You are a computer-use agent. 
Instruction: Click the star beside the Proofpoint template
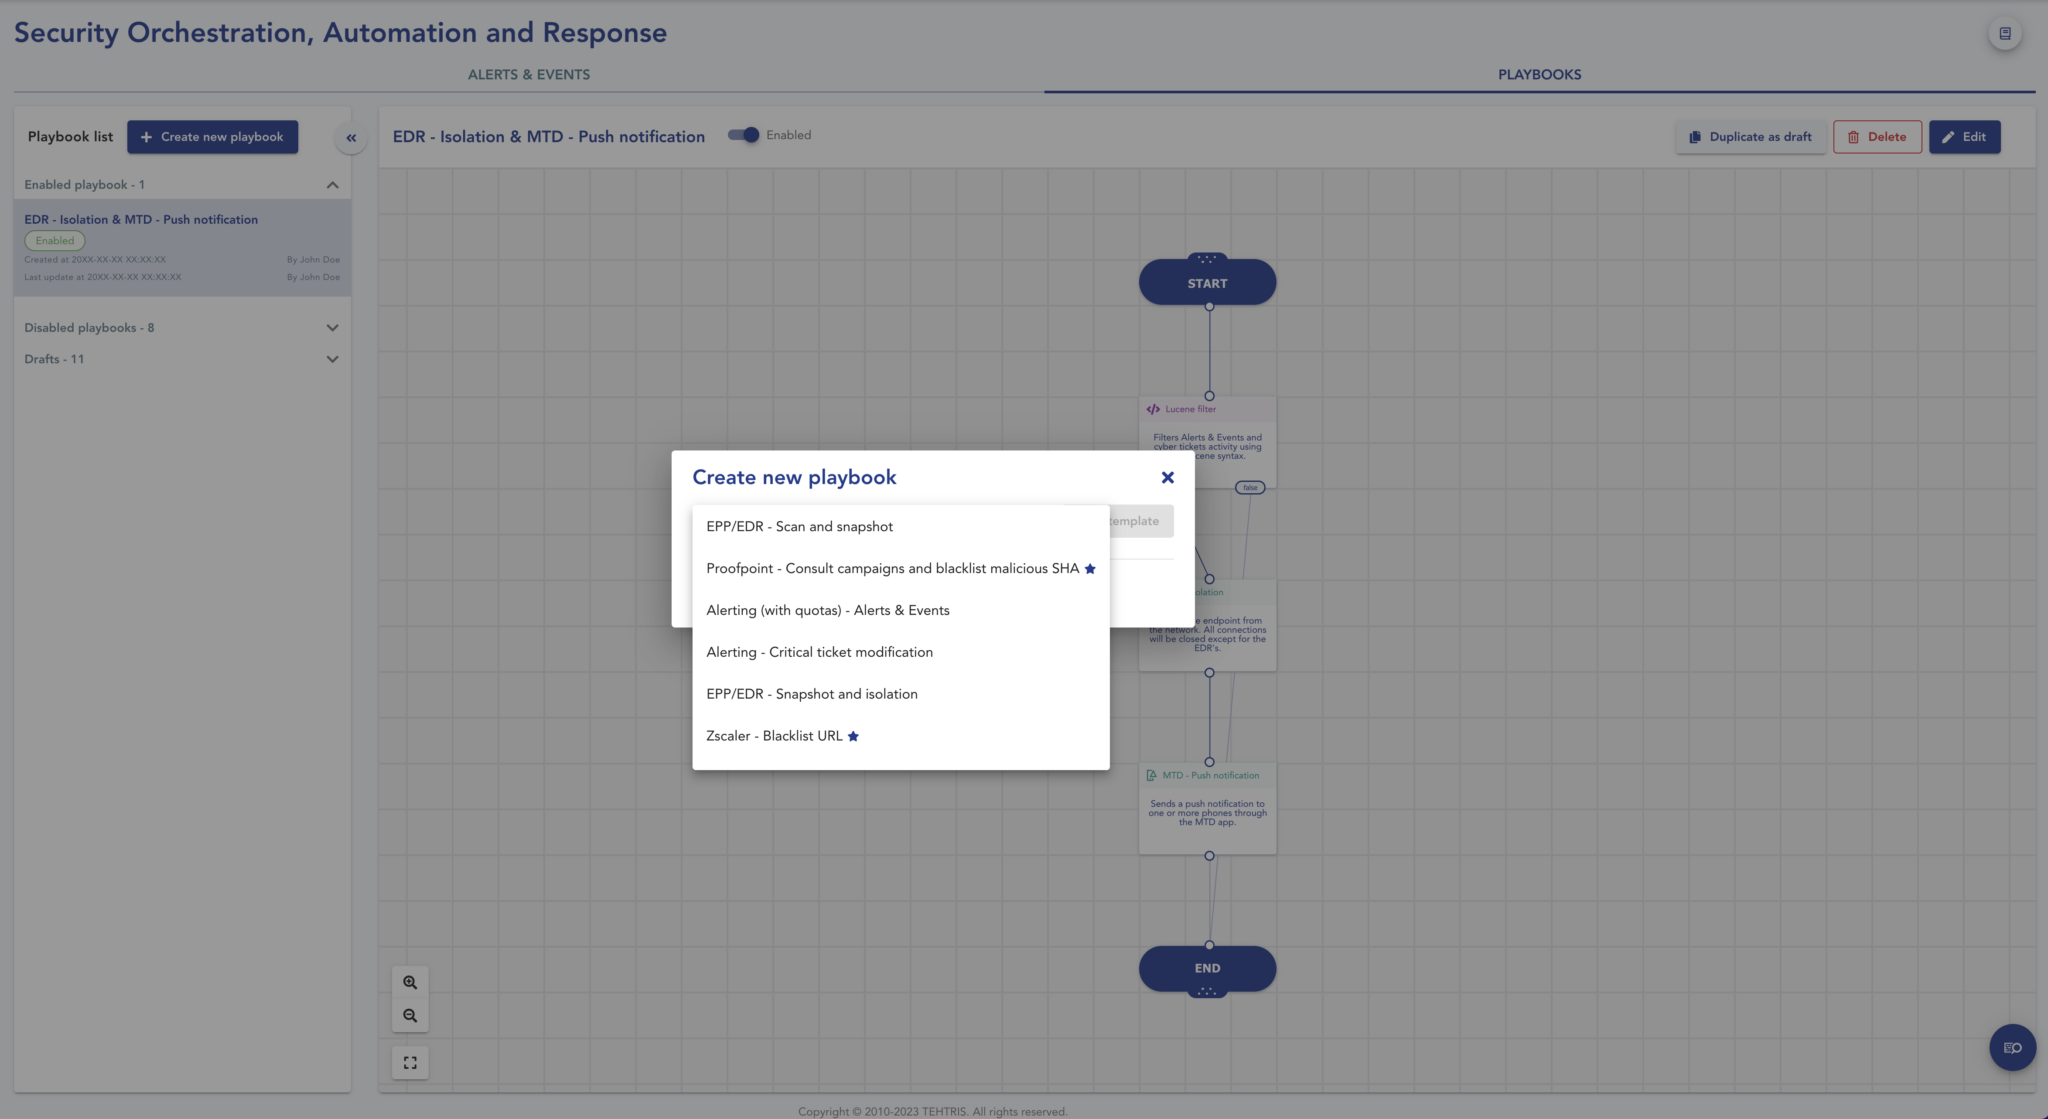coord(1089,568)
